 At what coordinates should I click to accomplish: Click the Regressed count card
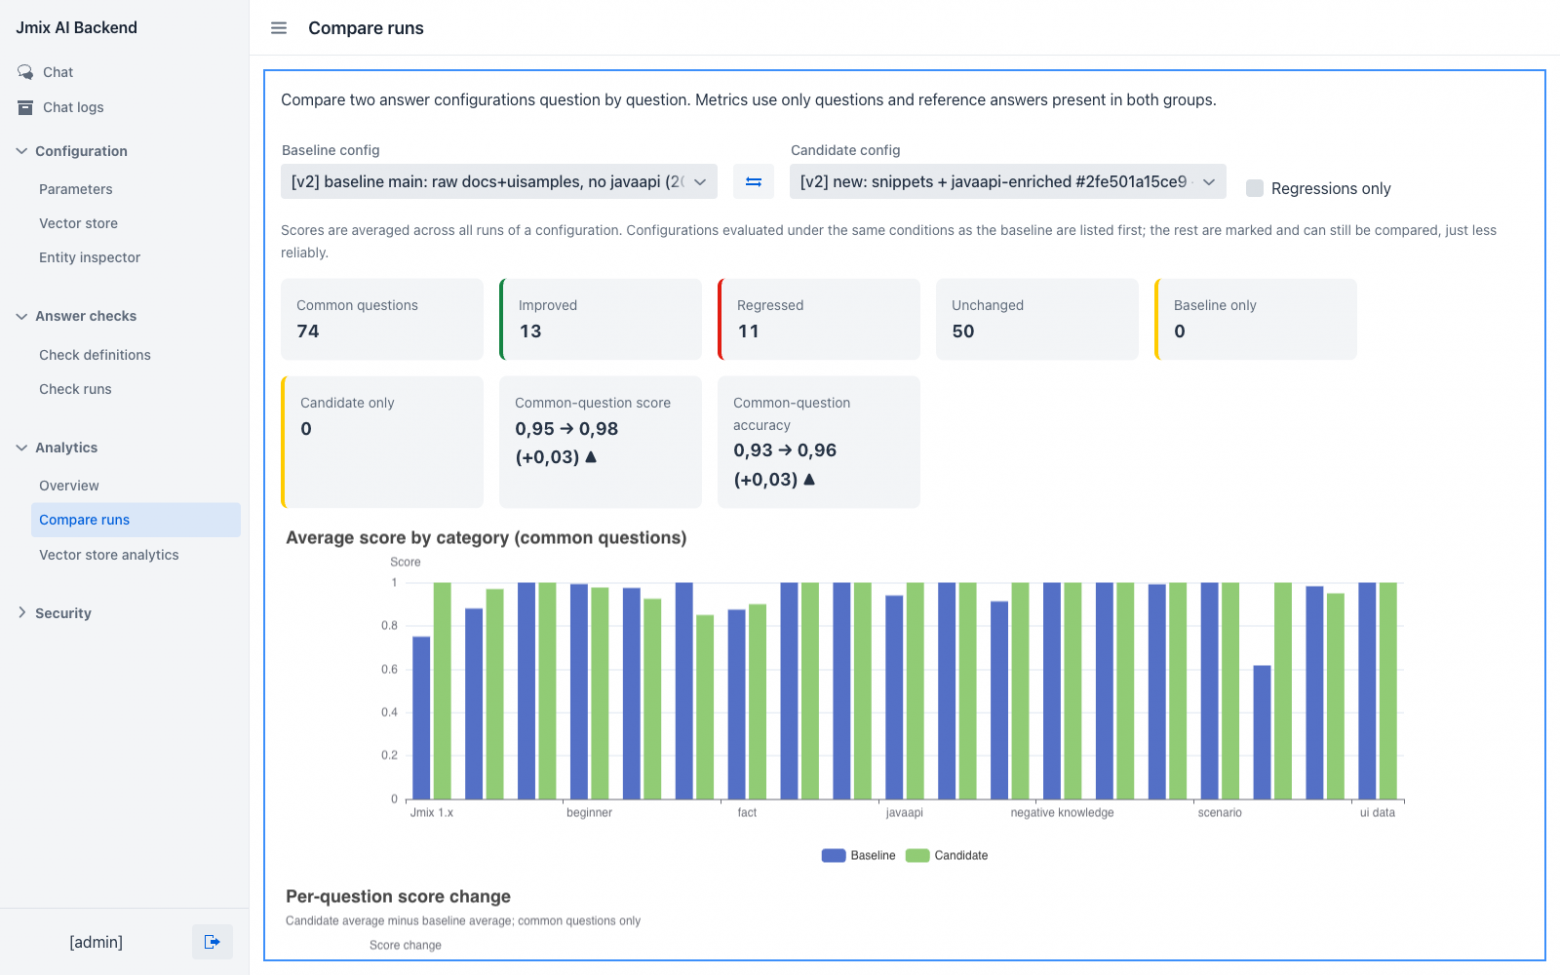(819, 319)
